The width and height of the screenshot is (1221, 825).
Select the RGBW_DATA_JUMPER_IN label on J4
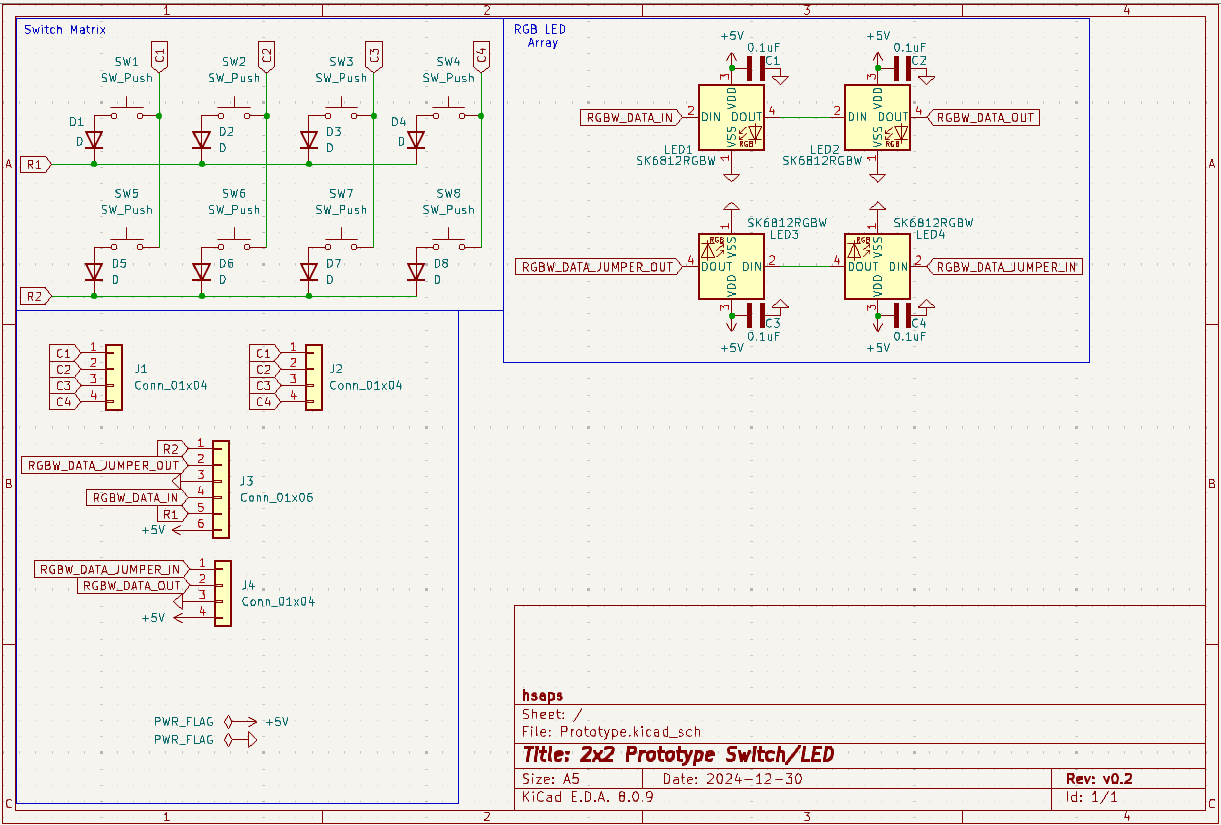point(110,570)
